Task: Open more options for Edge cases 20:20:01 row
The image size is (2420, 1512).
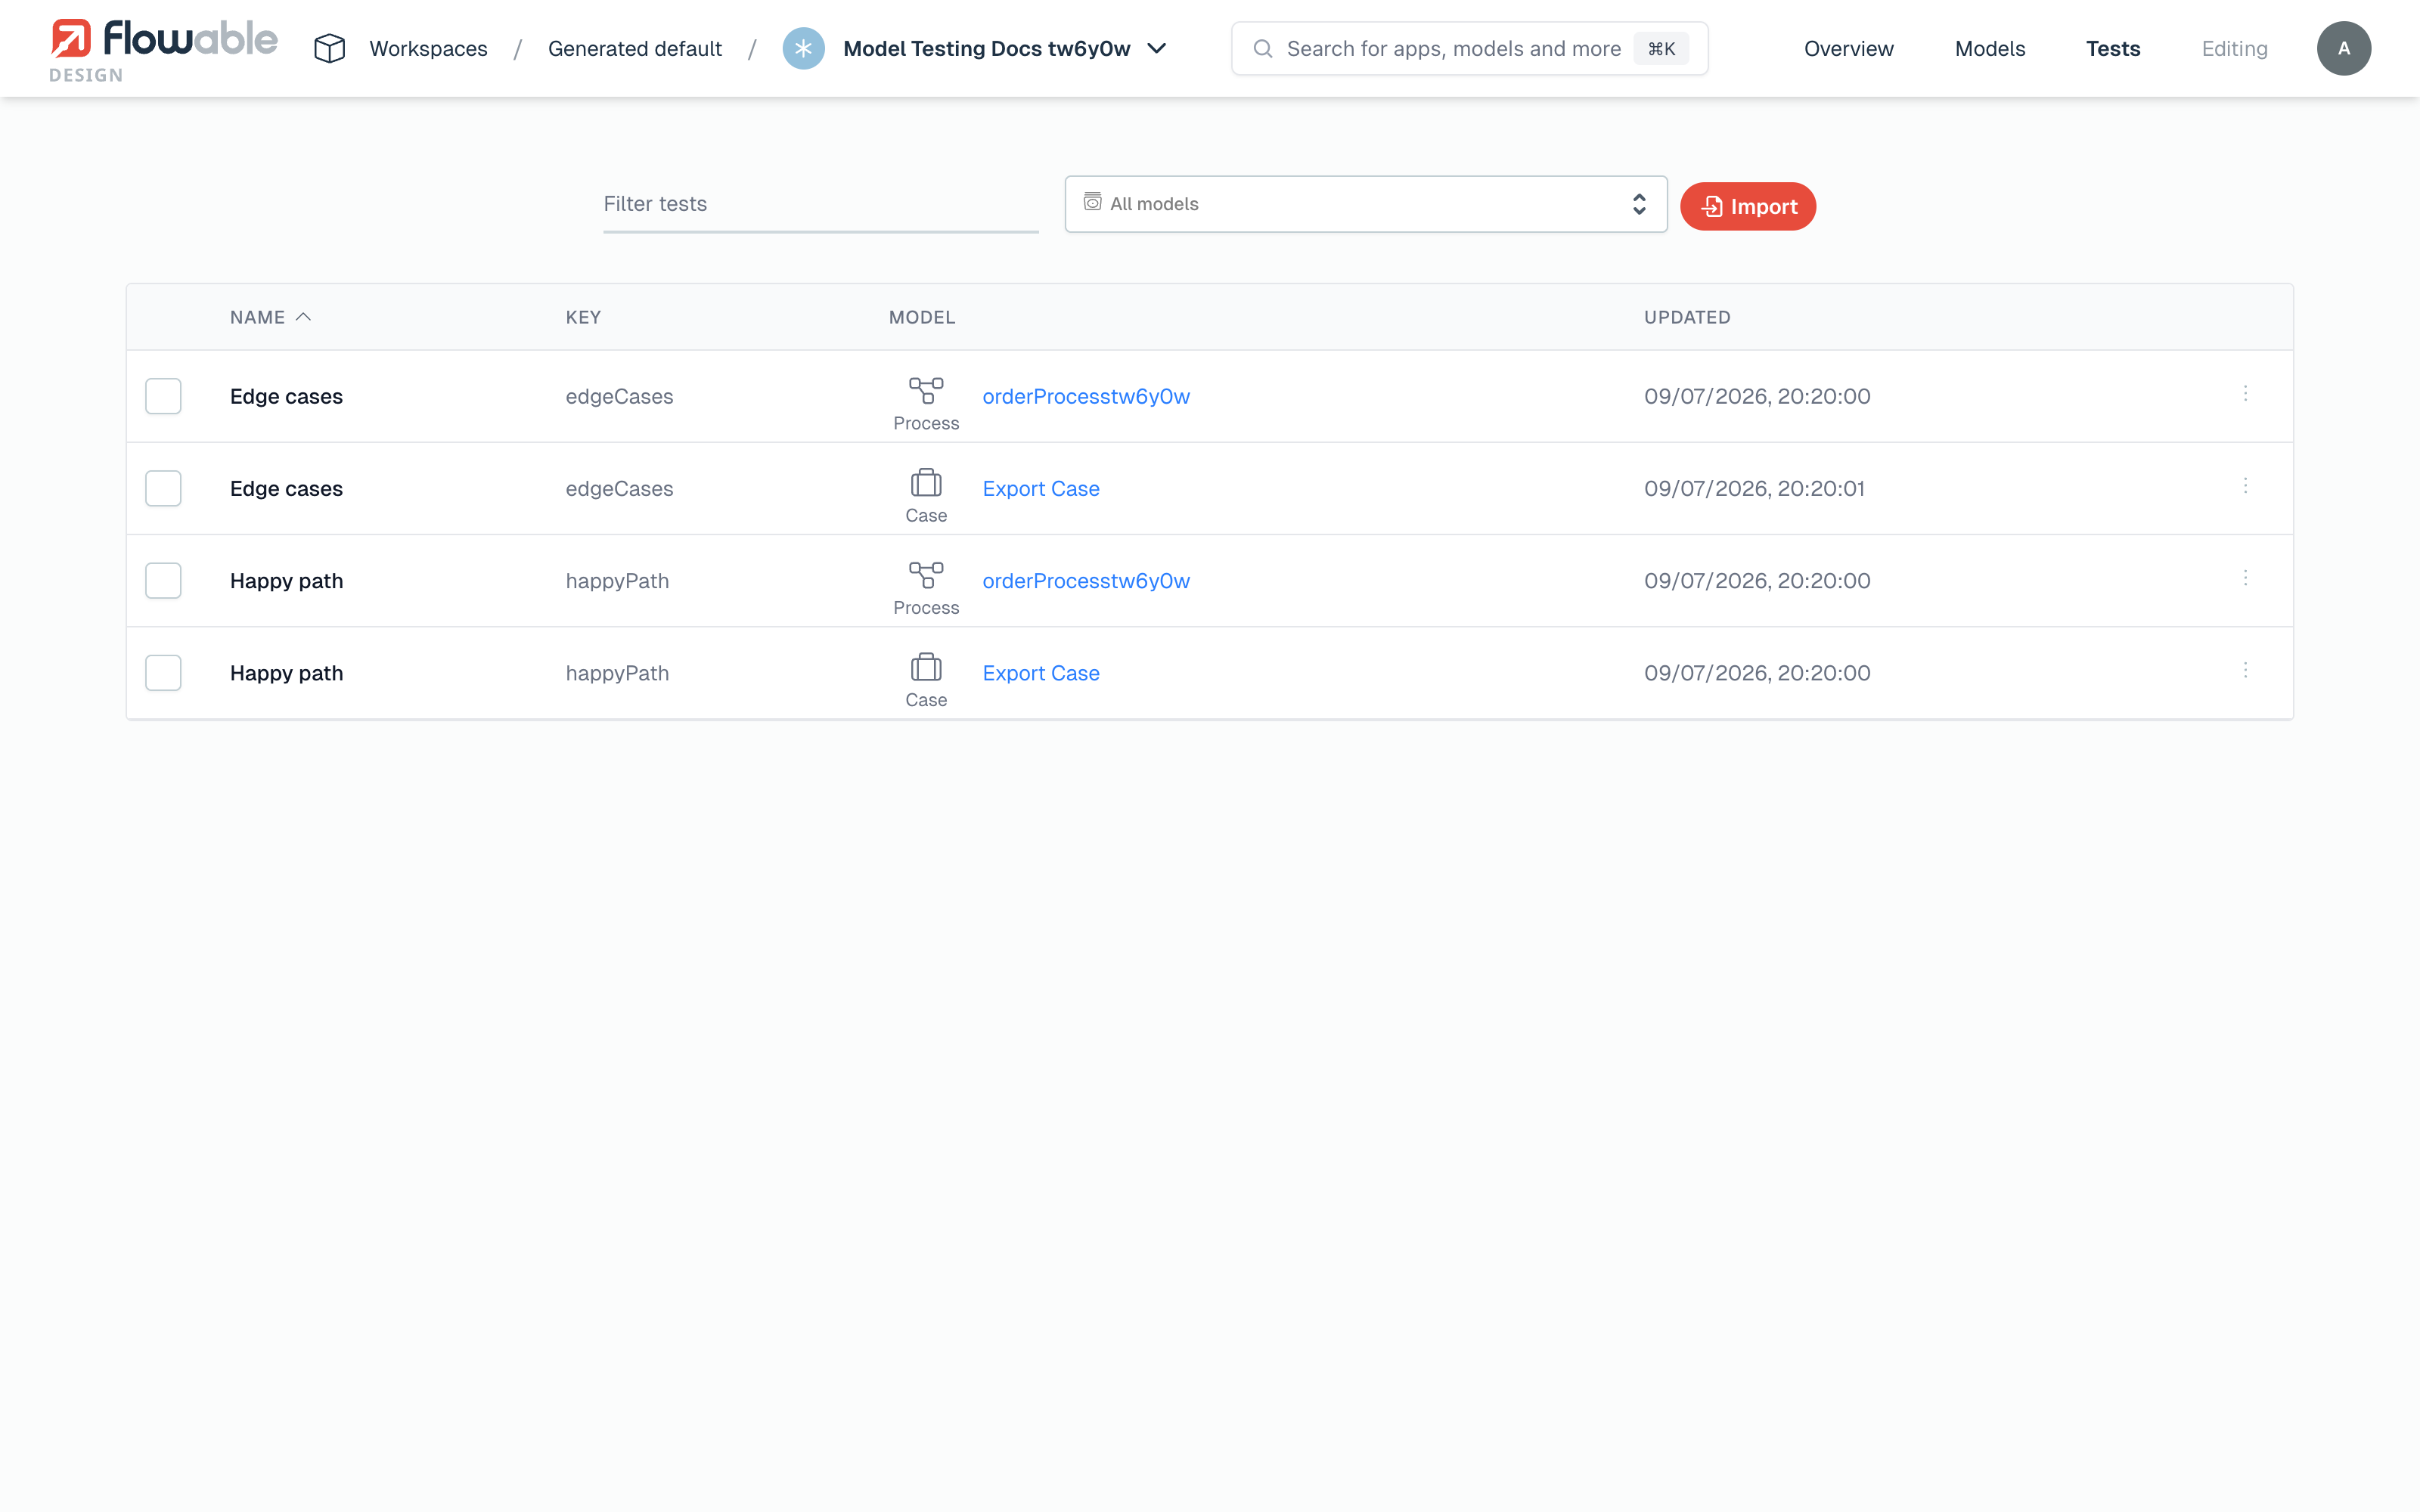Action: pos(2245,486)
